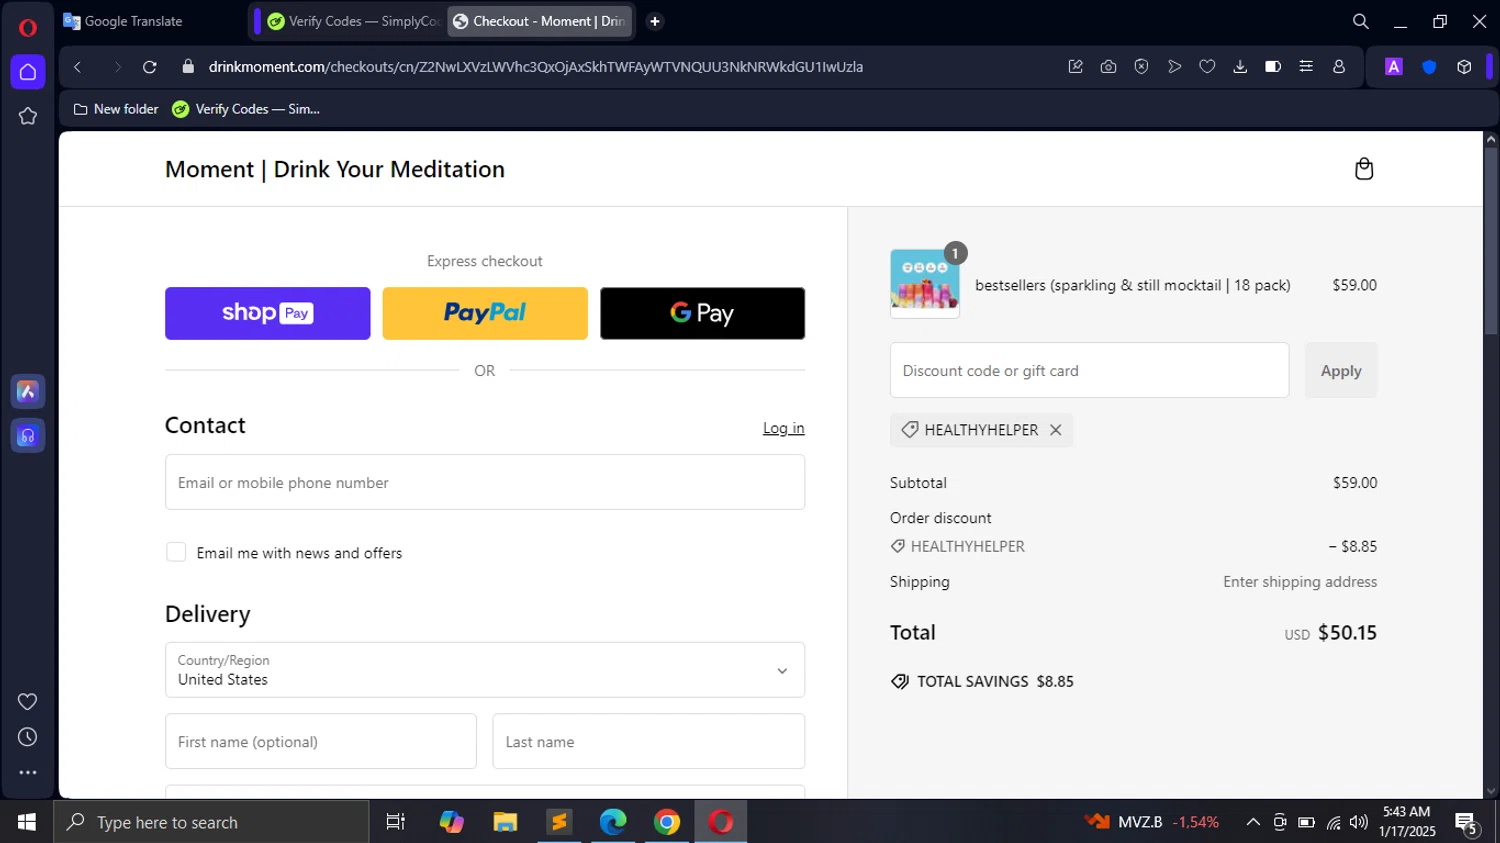Click the page vertical scrollbar thumb

[1491, 241]
